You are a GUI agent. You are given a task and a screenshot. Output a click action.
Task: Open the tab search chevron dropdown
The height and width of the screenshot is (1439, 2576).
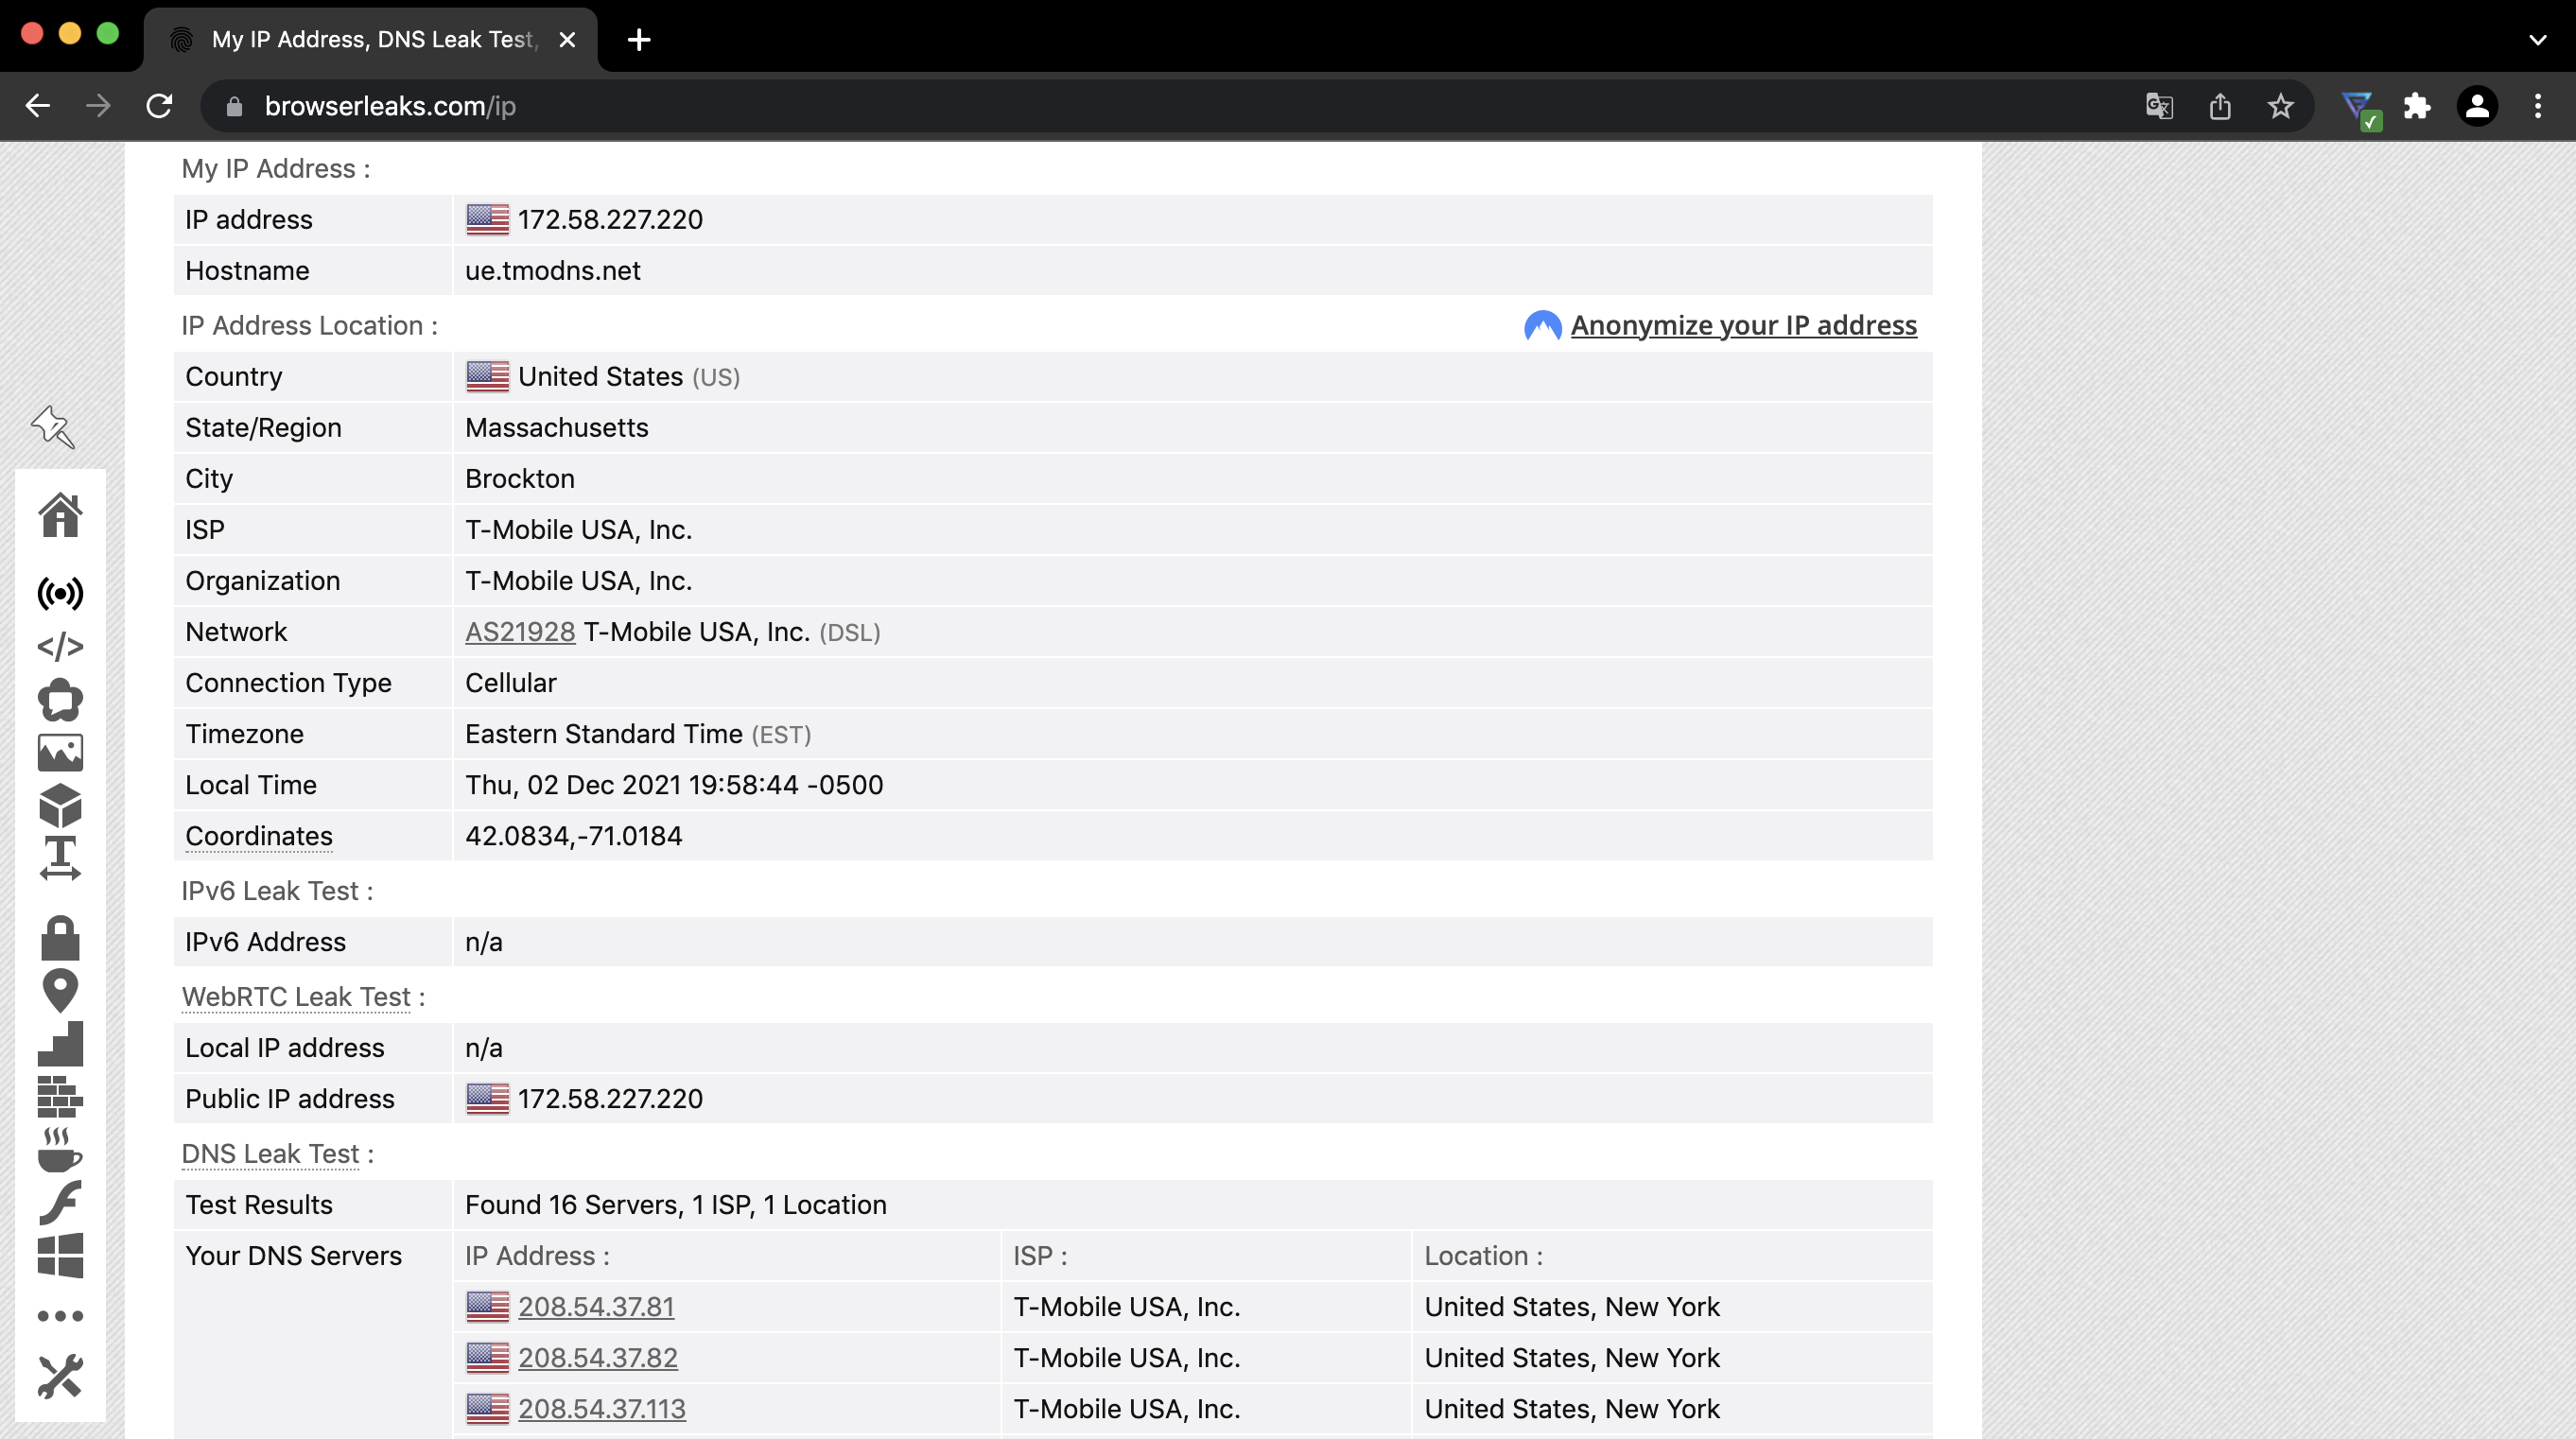(2537, 40)
